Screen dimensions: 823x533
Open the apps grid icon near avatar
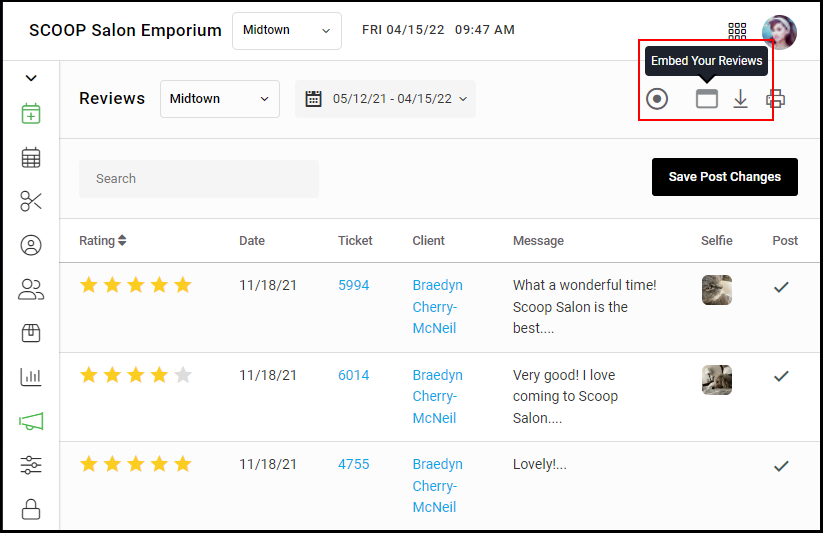coord(737,31)
